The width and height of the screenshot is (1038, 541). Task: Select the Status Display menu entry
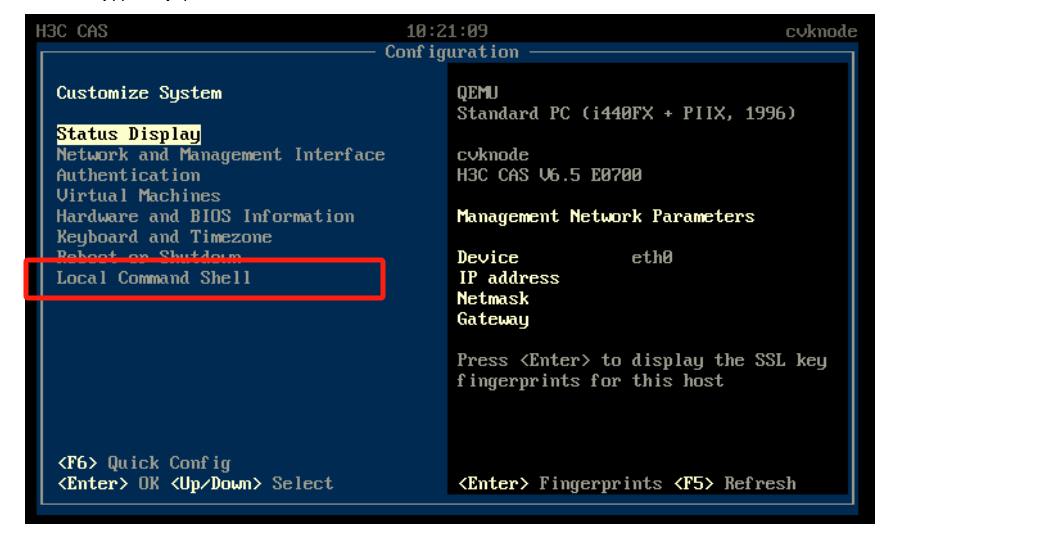(128, 134)
